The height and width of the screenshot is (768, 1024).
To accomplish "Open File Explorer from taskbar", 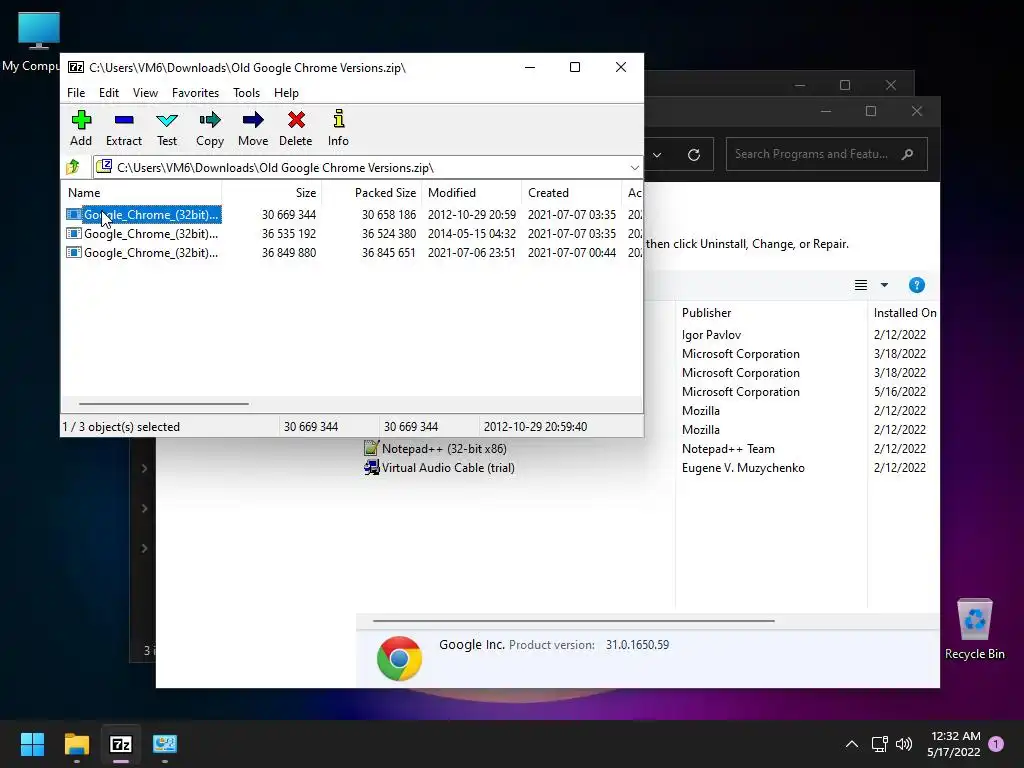I will click(x=76, y=744).
